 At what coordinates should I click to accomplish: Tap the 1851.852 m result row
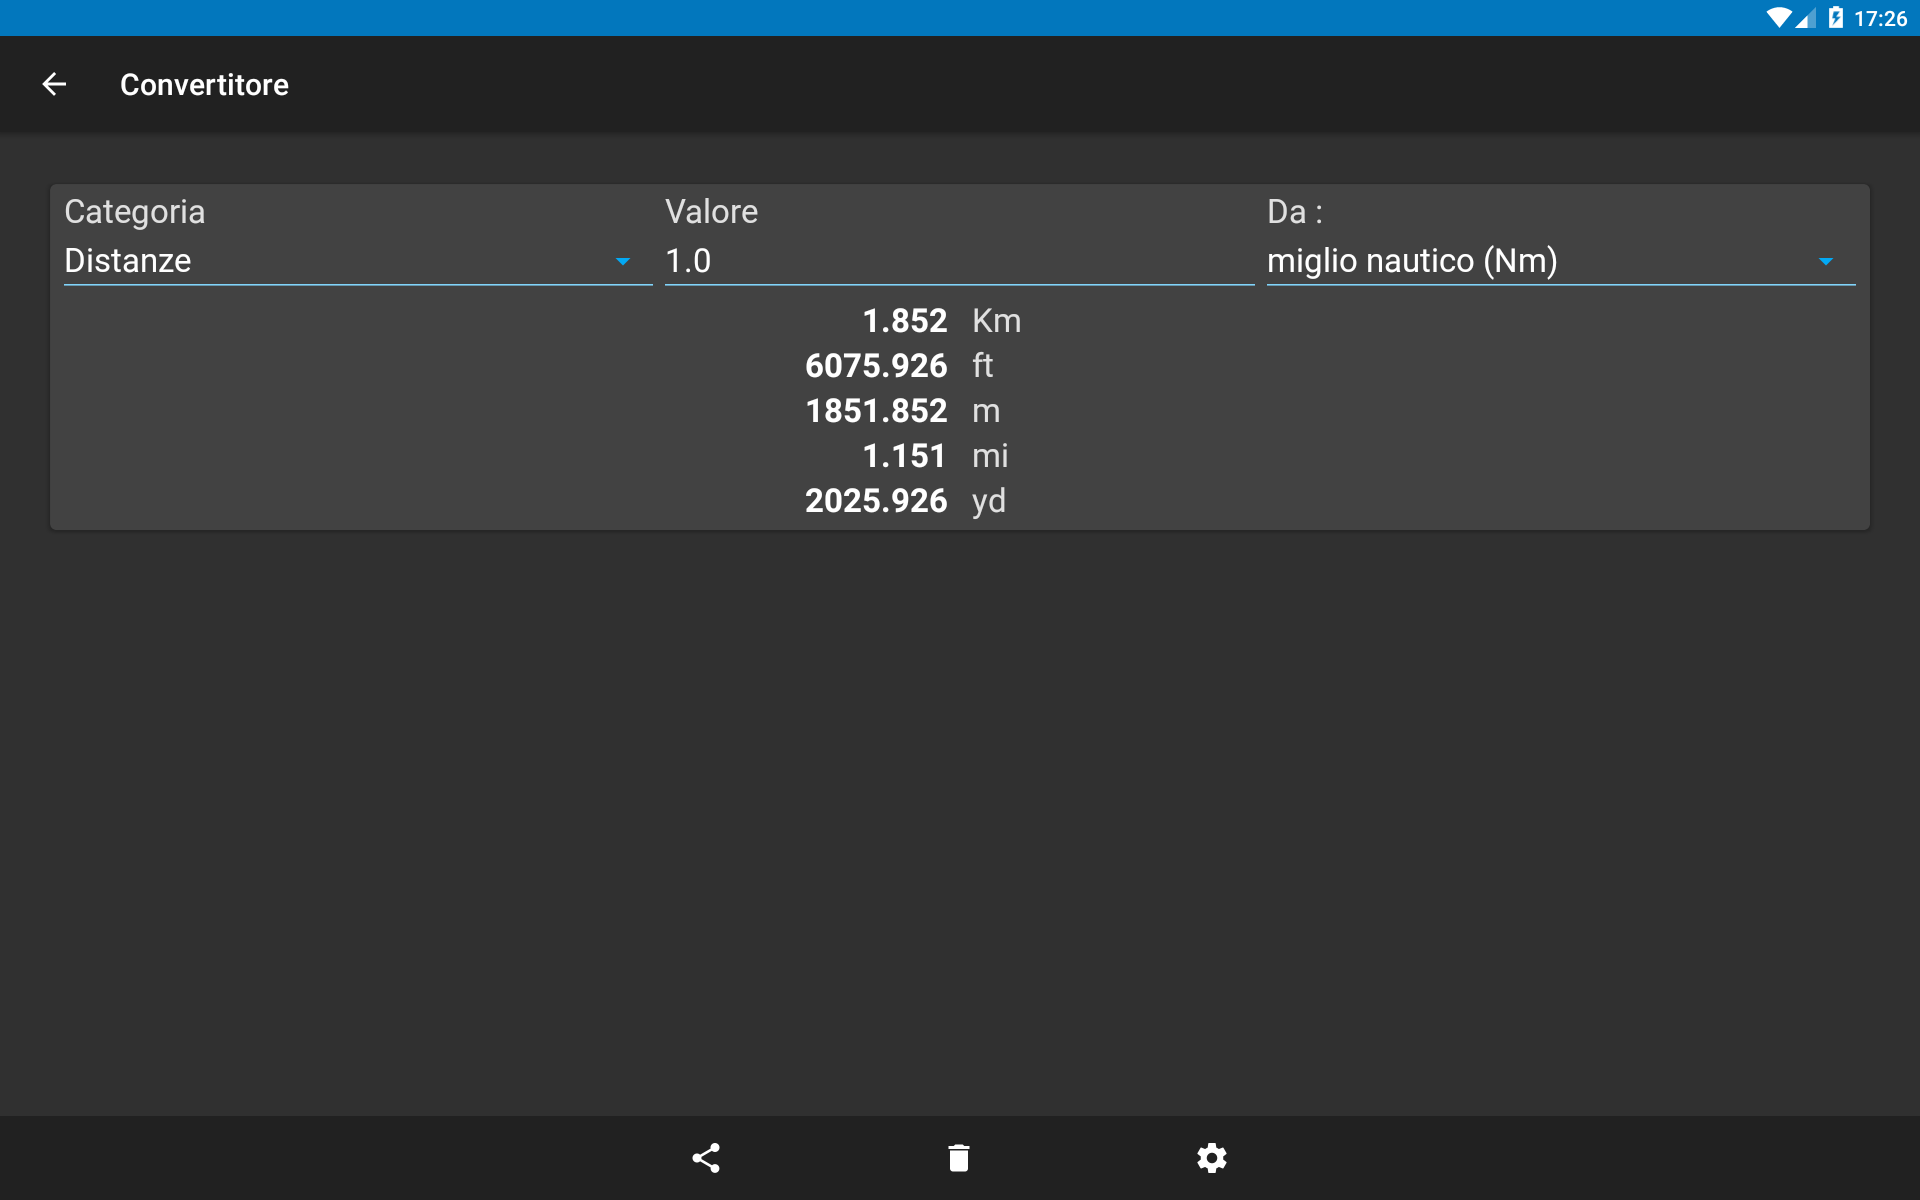(903, 411)
